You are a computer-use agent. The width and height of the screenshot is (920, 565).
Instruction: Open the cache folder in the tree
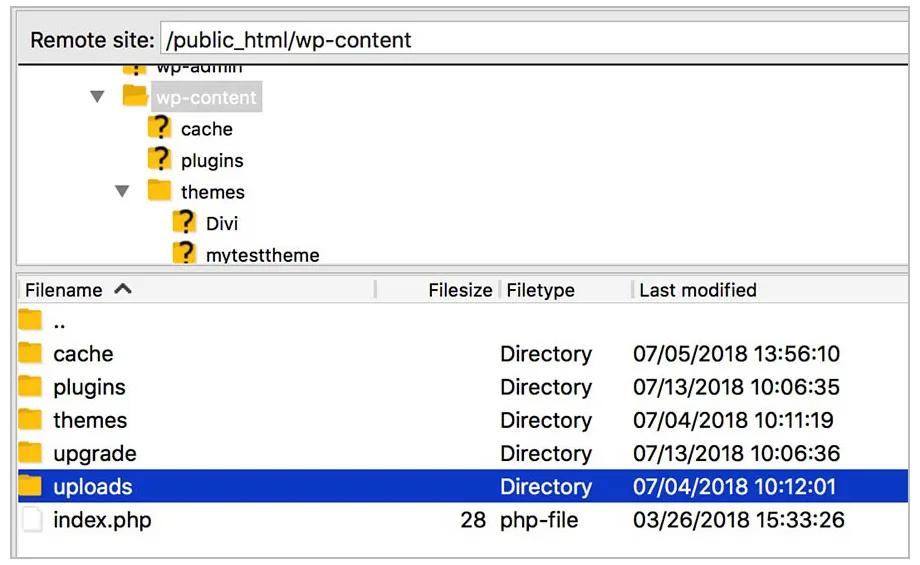tap(207, 129)
